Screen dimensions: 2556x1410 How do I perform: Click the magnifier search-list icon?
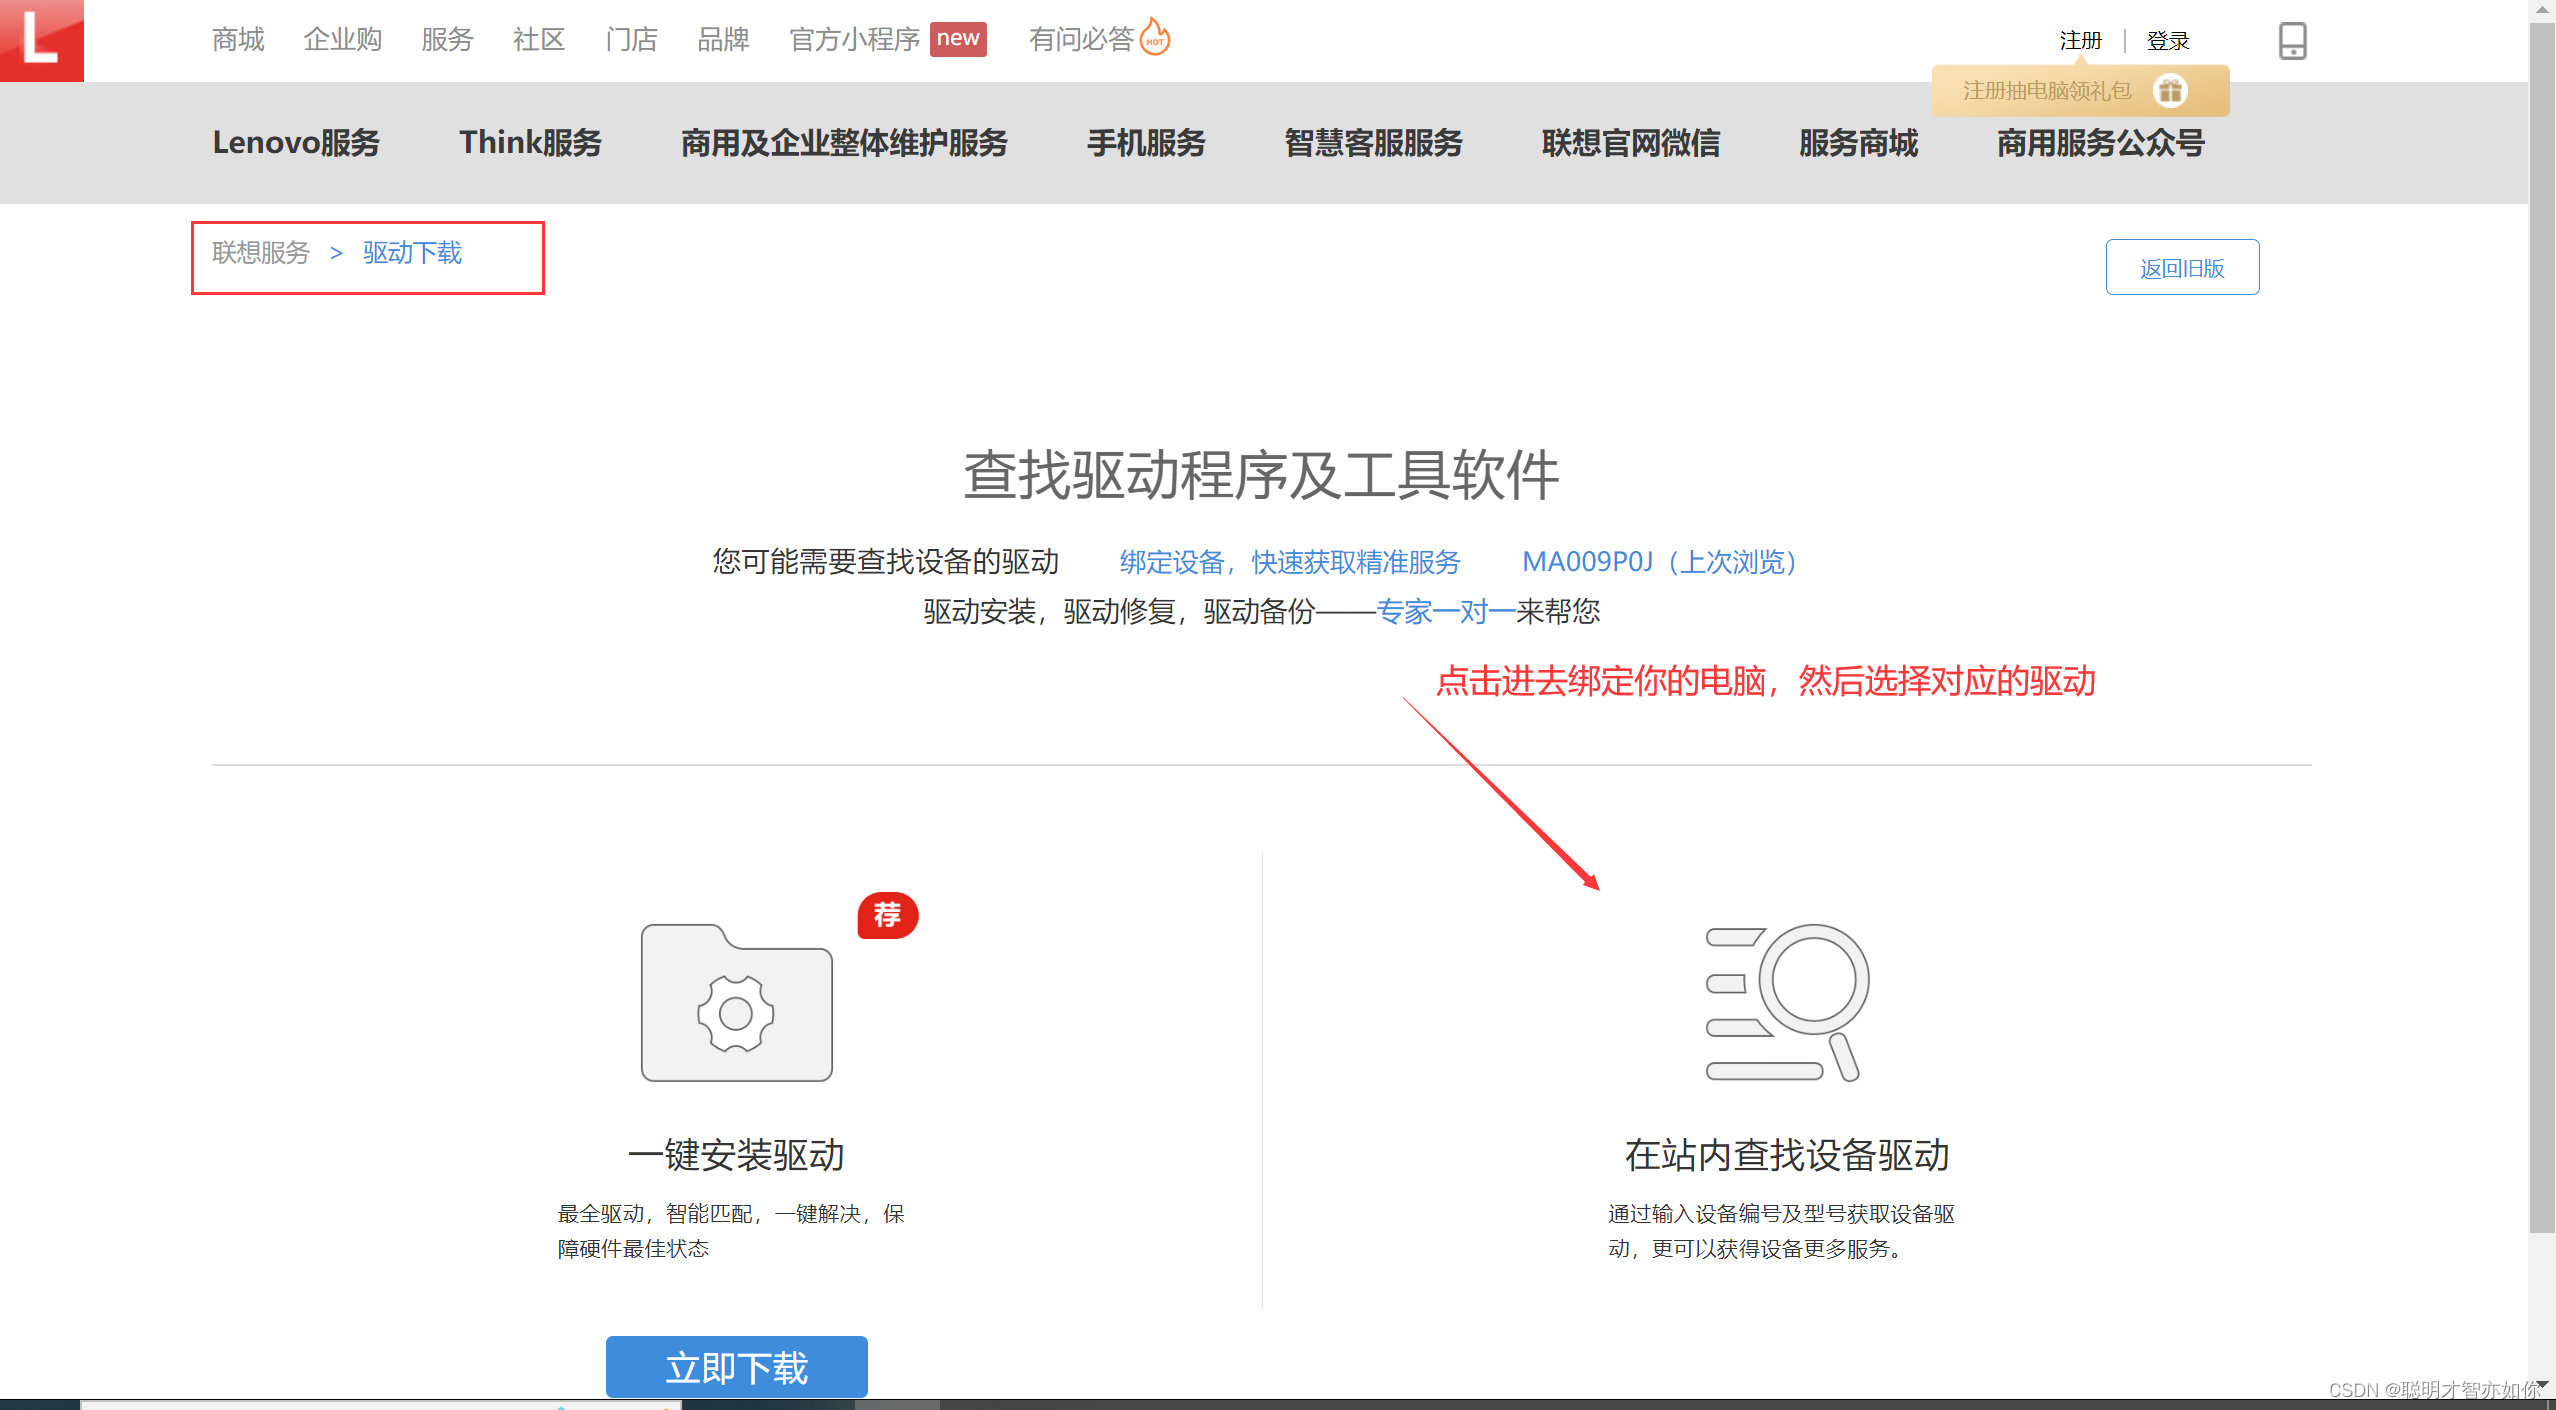[1787, 1003]
